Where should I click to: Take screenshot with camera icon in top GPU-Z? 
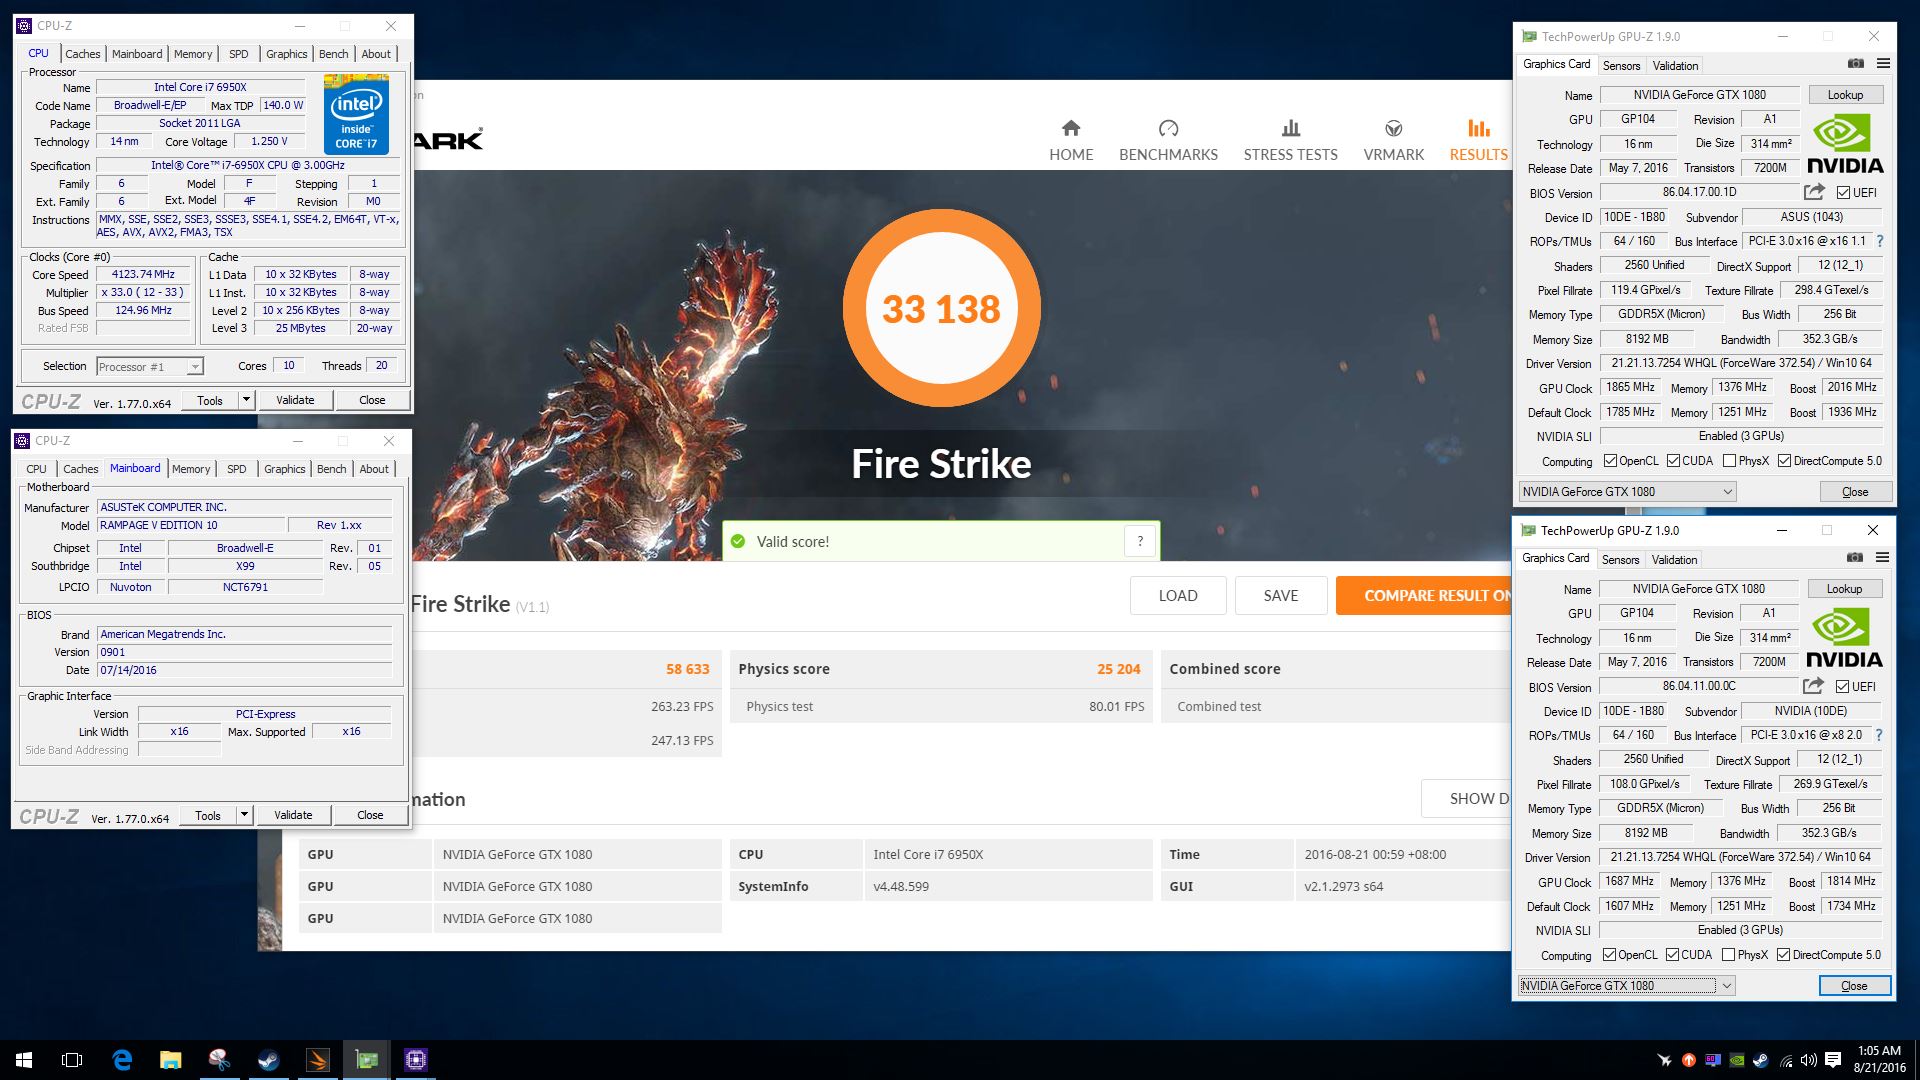(1856, 63)
